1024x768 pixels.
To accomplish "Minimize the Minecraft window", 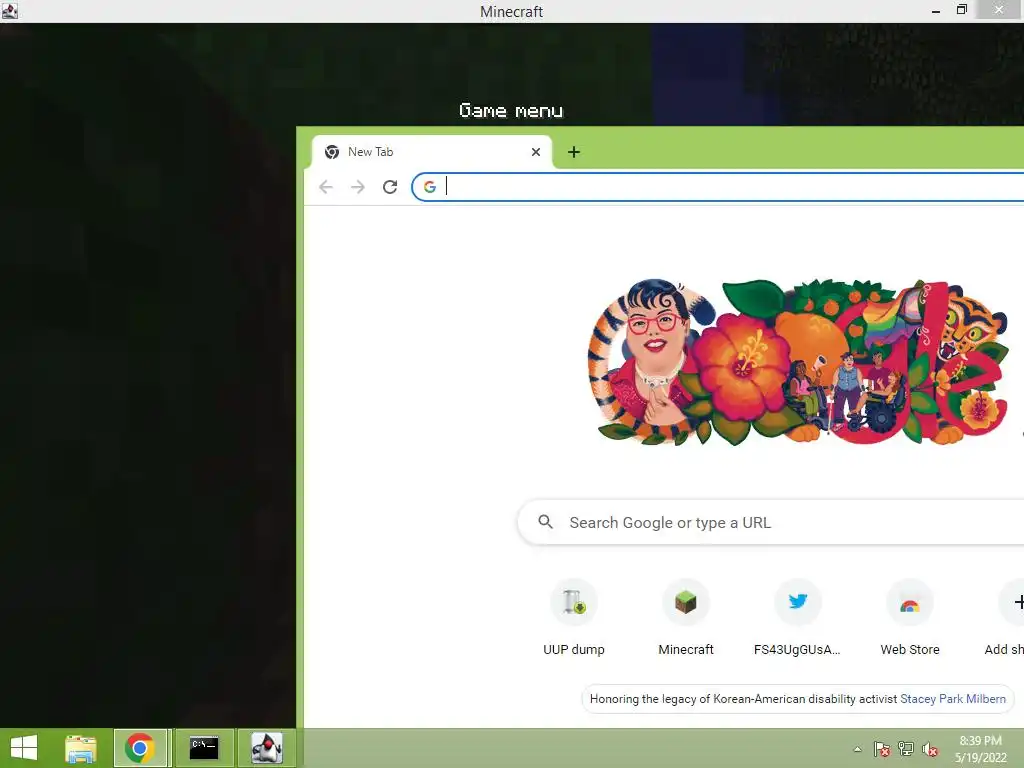I will (936, 11).
